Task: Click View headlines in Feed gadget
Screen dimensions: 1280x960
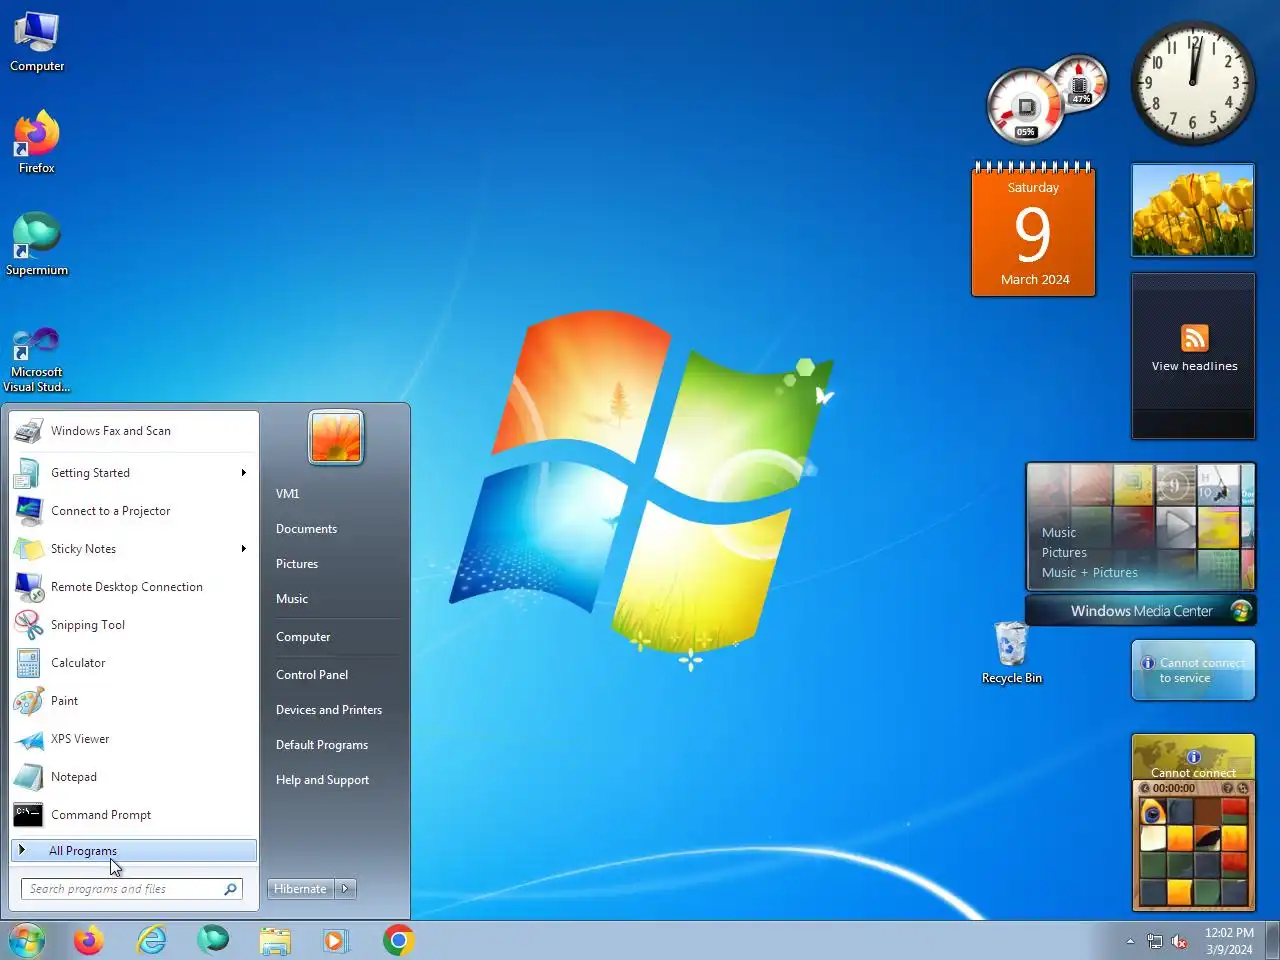Action: 1194,366
